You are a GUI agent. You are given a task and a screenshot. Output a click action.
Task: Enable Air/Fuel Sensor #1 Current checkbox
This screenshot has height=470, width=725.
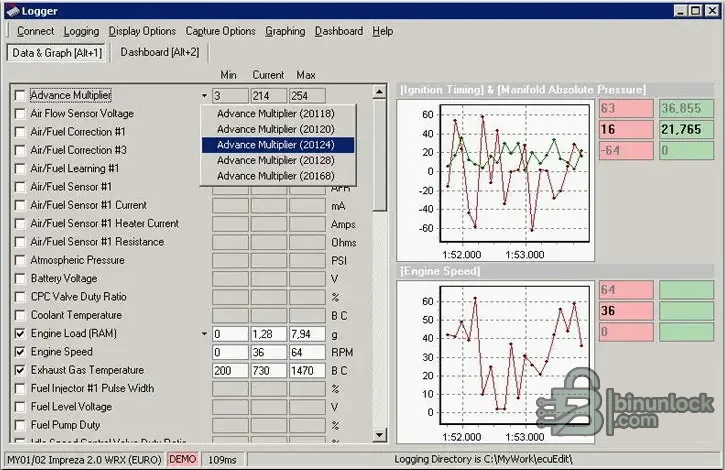click(20, 205)
